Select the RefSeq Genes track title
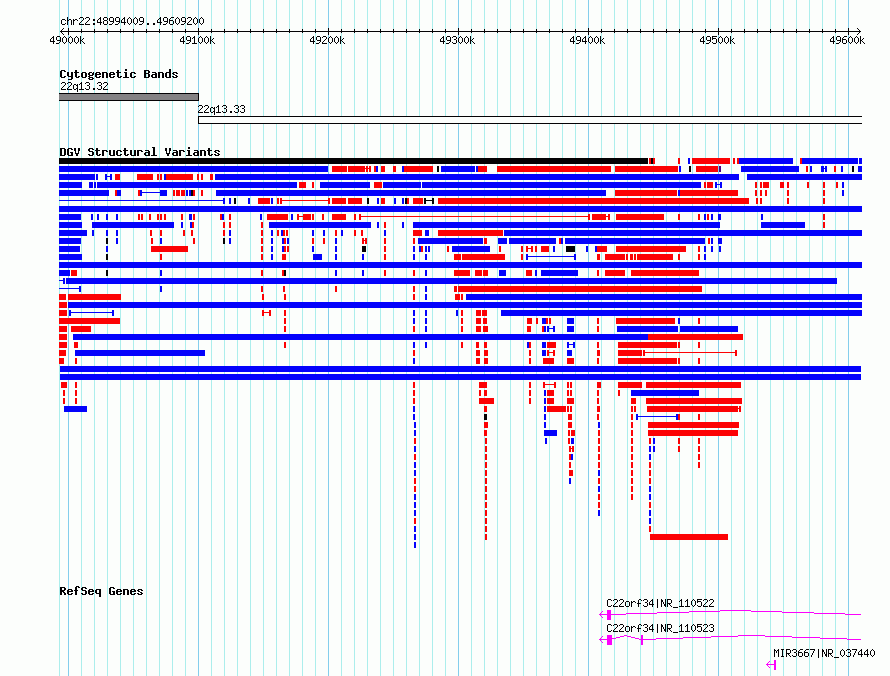The height and width of the screenshot is (676, 890). (x=101, y=591)
